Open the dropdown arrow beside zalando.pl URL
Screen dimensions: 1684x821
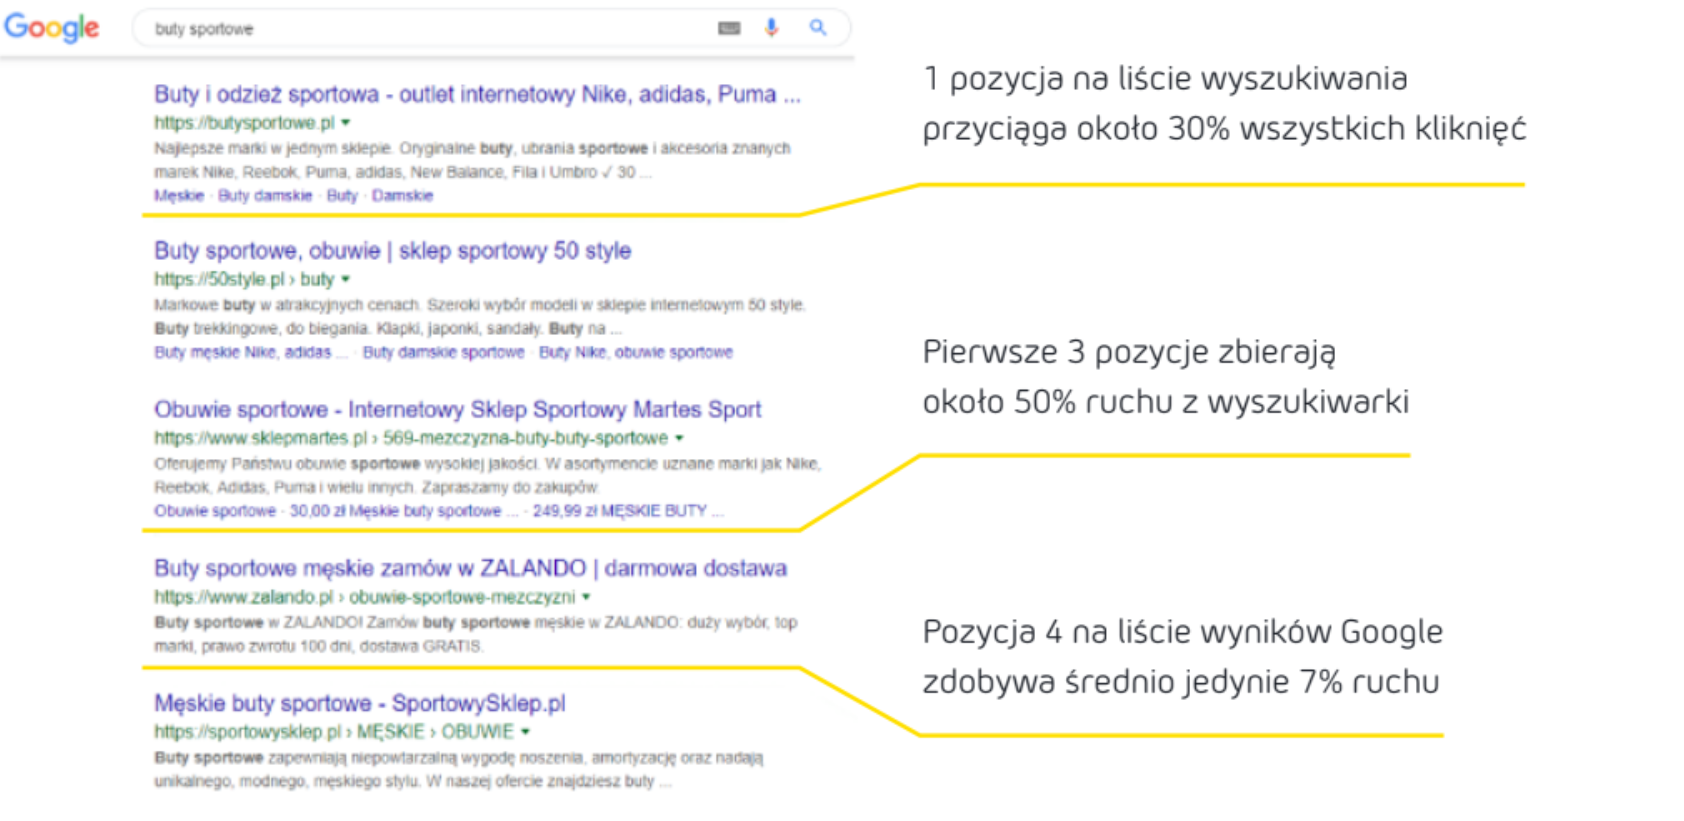[587, 597]
